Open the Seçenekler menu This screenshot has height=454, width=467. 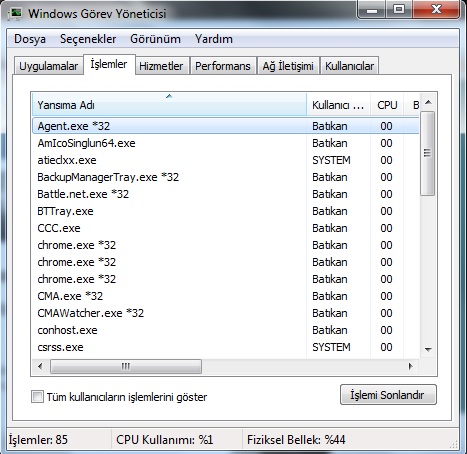coord(88,39)
